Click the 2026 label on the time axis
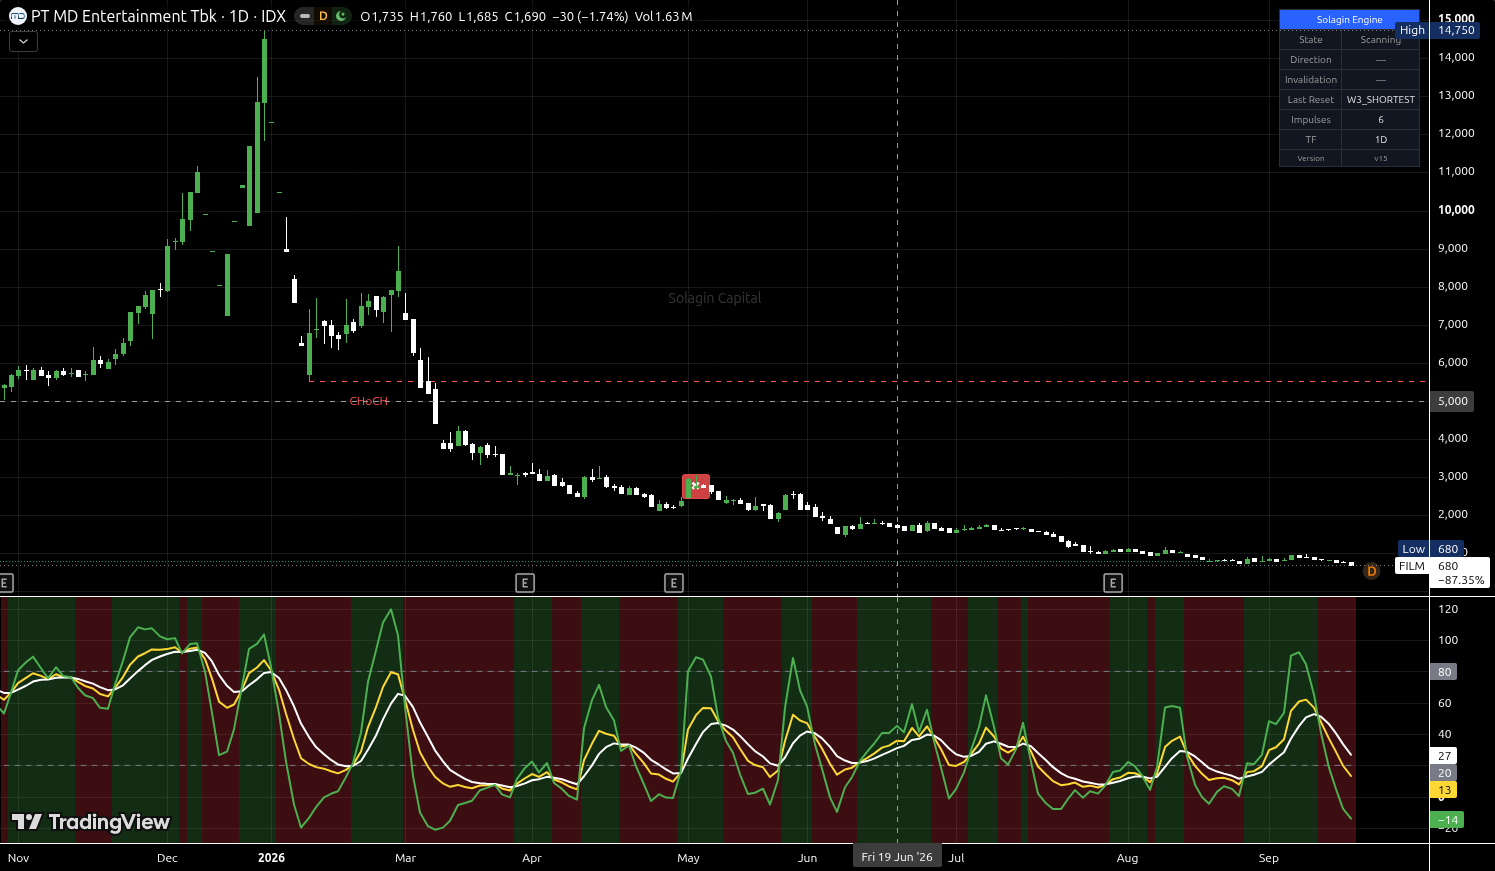 pos(271,858)
